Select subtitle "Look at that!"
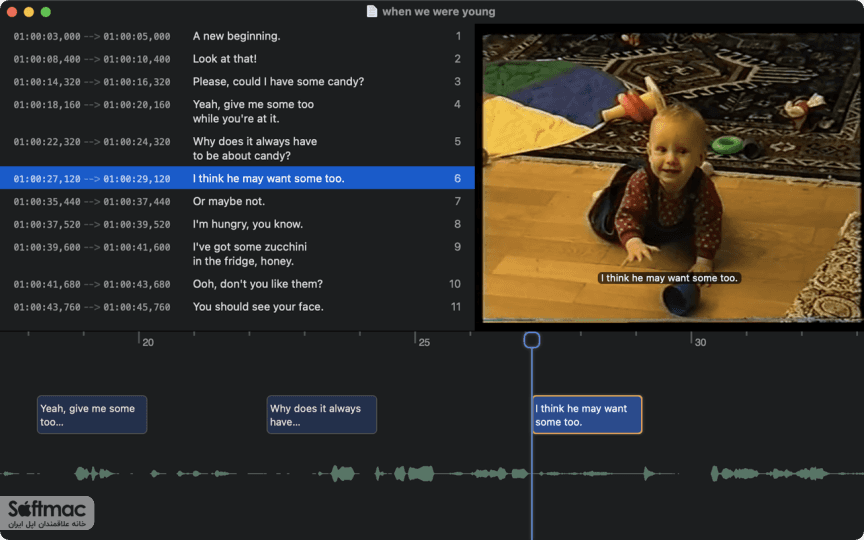864x540 pixels. click(x=237, y=59)
